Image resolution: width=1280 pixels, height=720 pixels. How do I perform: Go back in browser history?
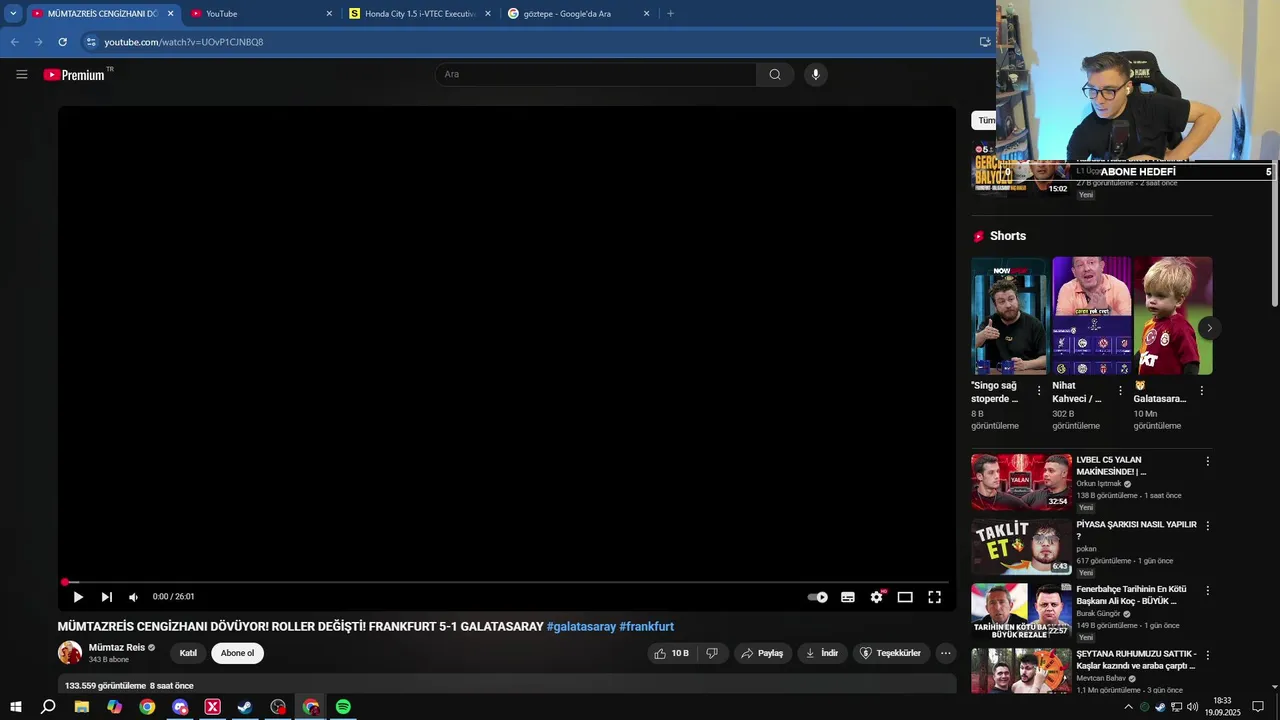pos(14,42)
